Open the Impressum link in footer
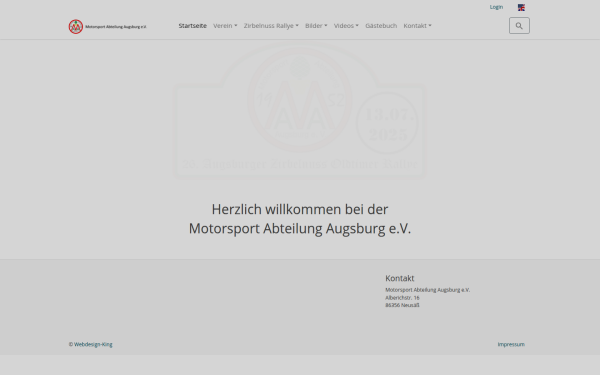 511,344
